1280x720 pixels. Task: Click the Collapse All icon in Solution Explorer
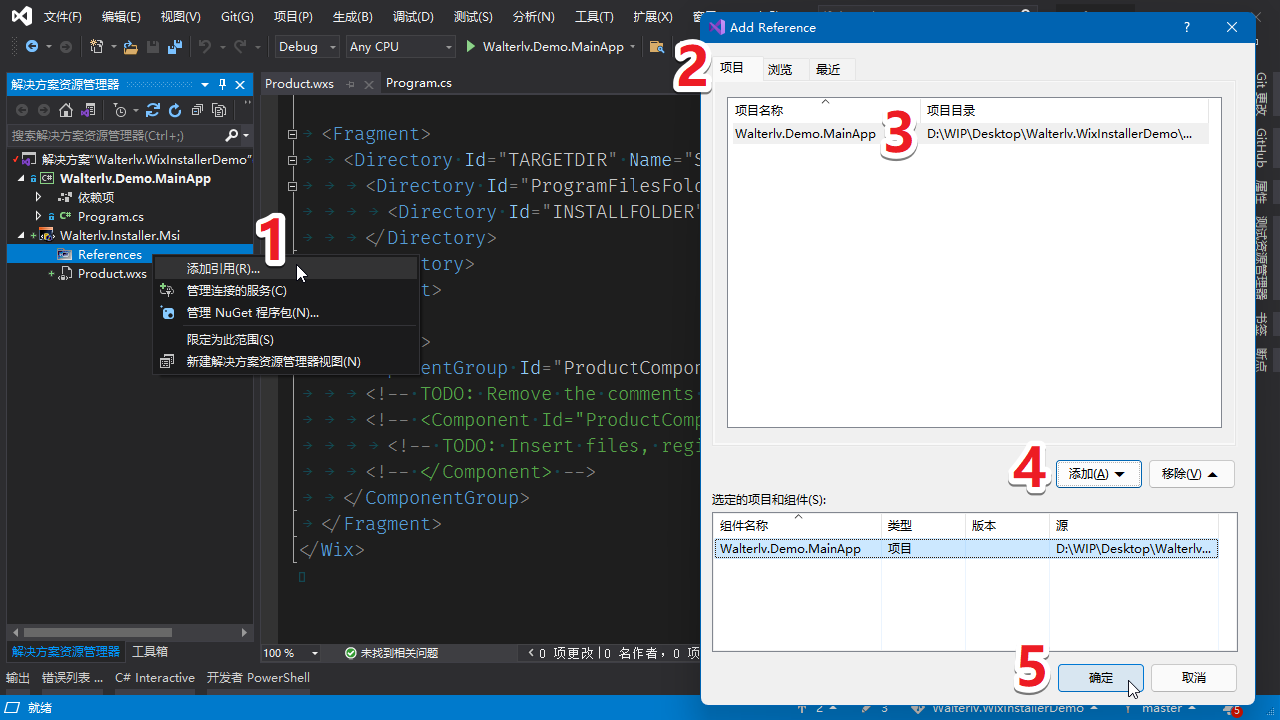click(x=197, y=110)
